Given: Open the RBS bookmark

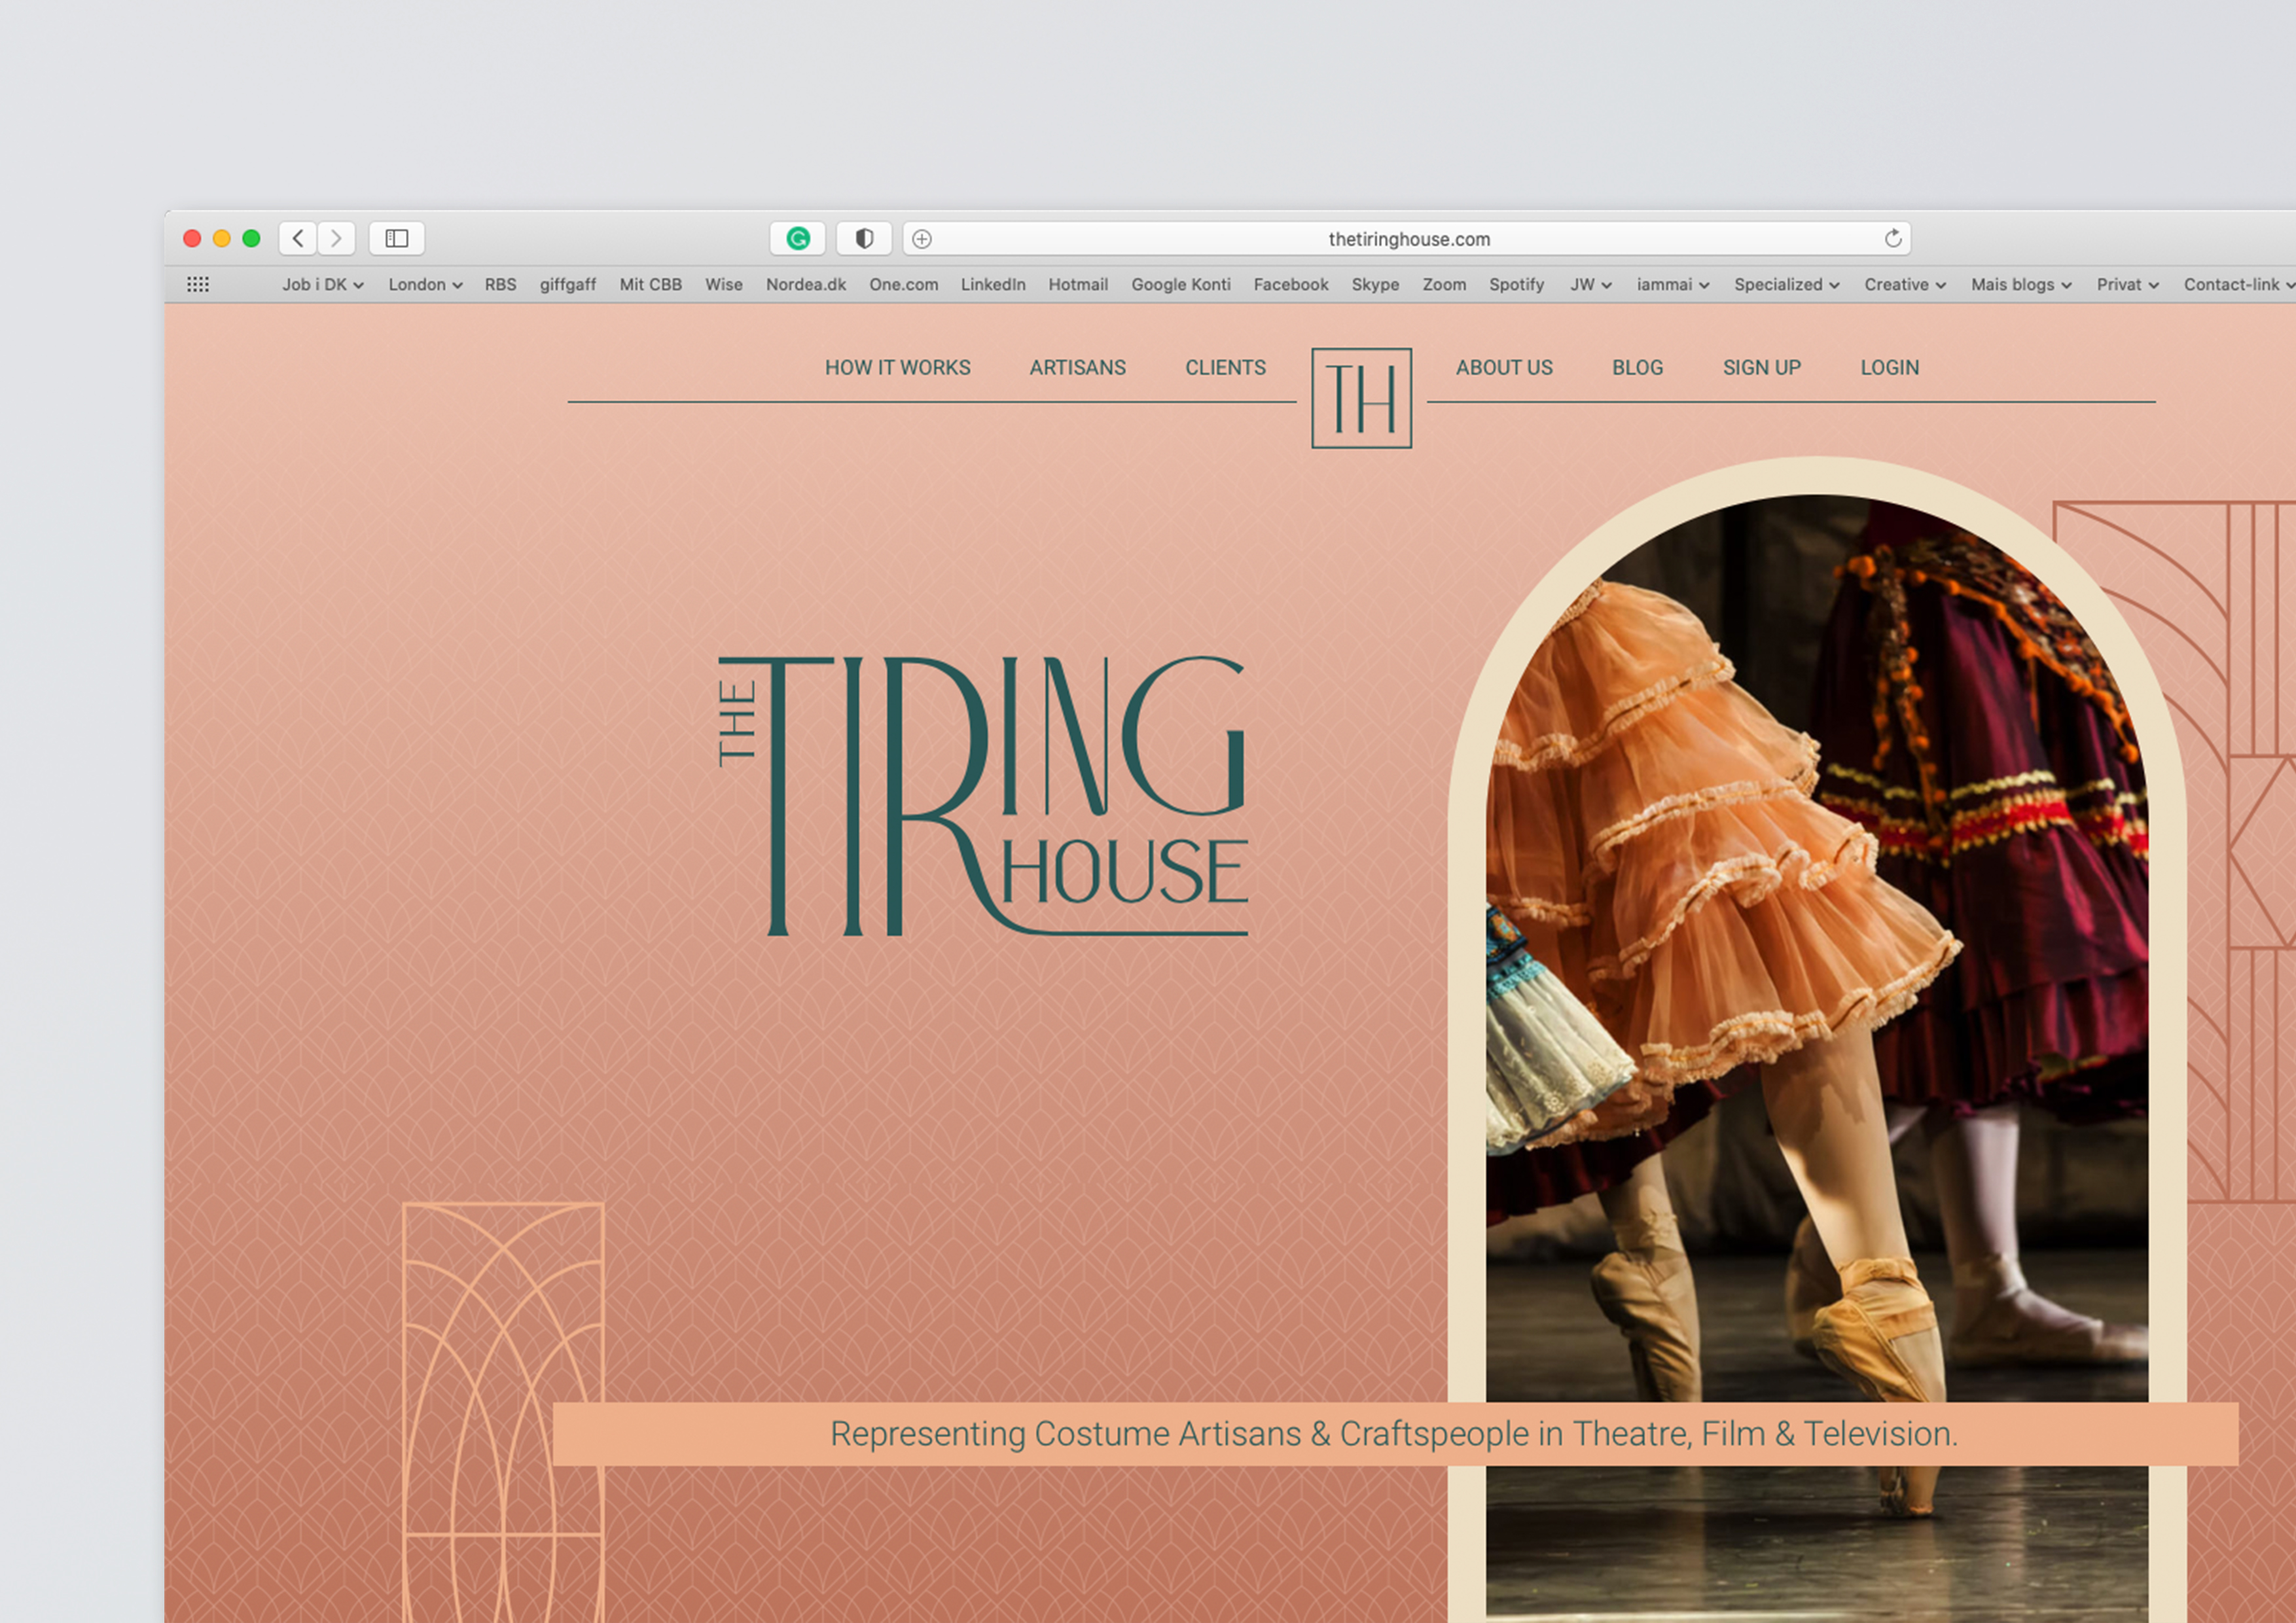Looking at the screenshot, I should [x=500, y=285].
